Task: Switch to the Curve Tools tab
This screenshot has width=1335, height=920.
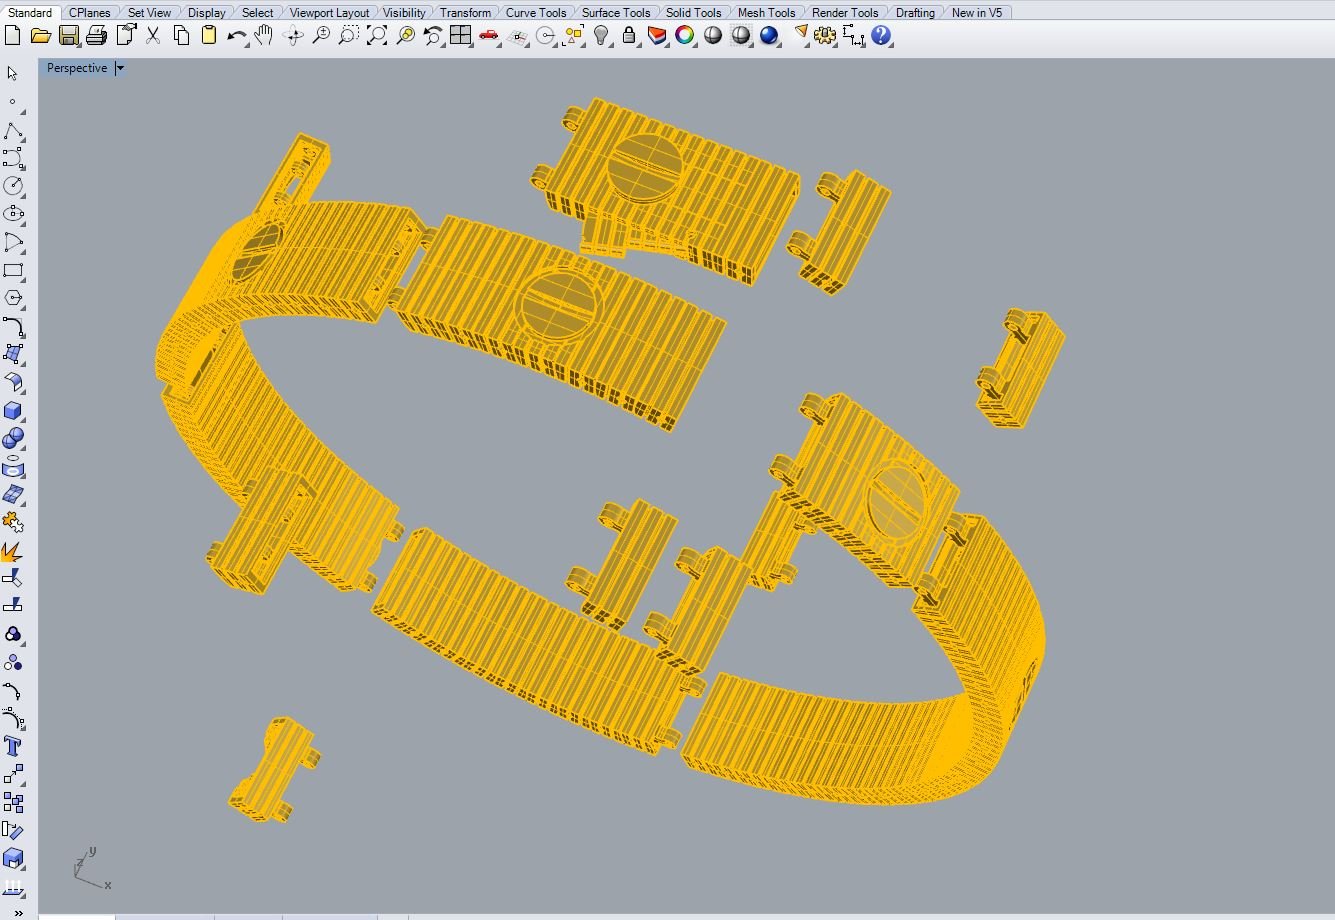Action: point(535,12)
